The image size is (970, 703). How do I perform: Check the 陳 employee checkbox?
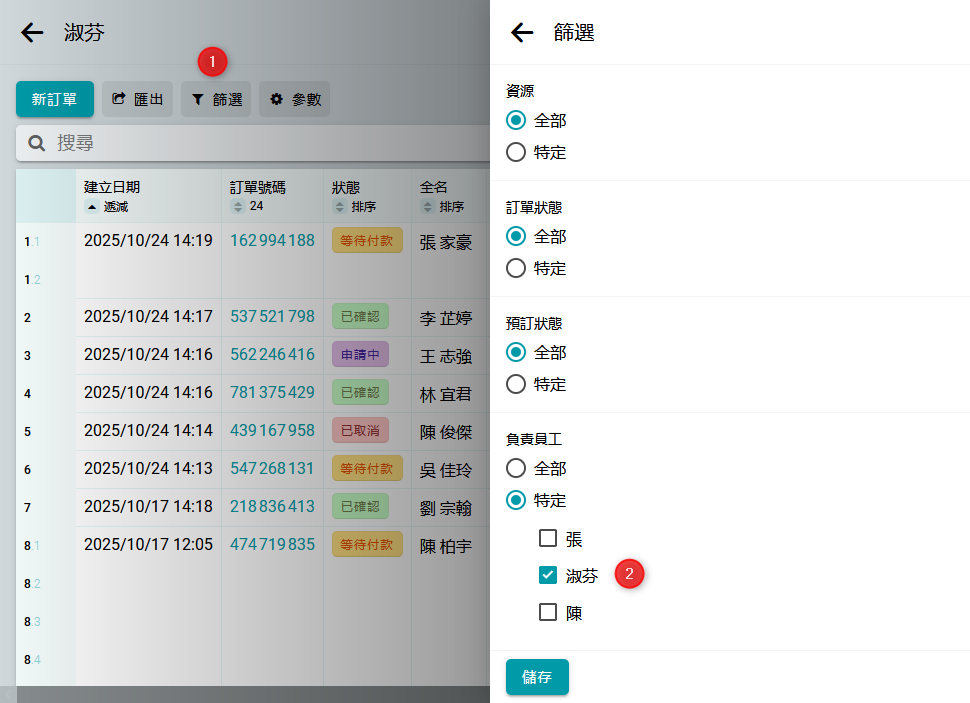click(x=548, y=612)
